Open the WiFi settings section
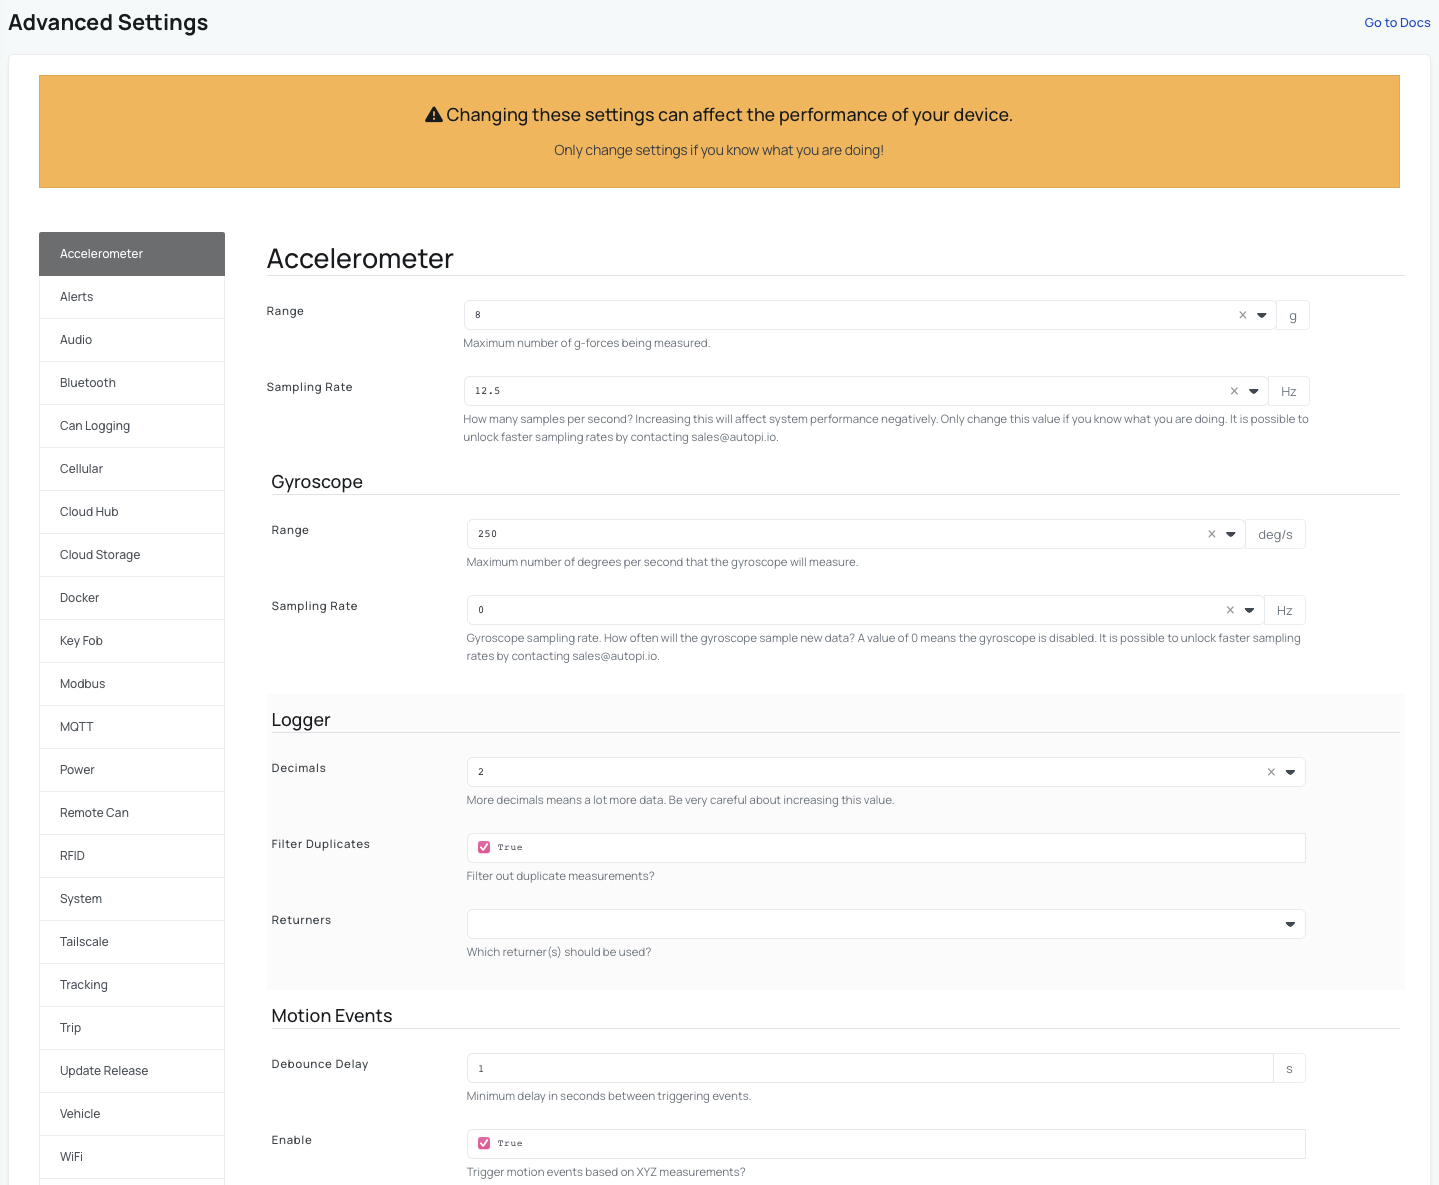 click(132, 1157)
